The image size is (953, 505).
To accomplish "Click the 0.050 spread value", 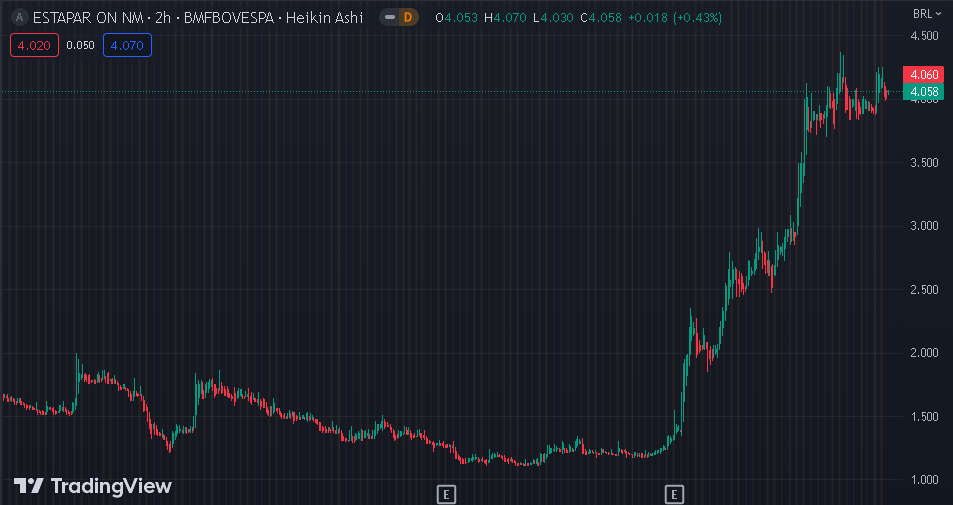I will tap(80, 46).
